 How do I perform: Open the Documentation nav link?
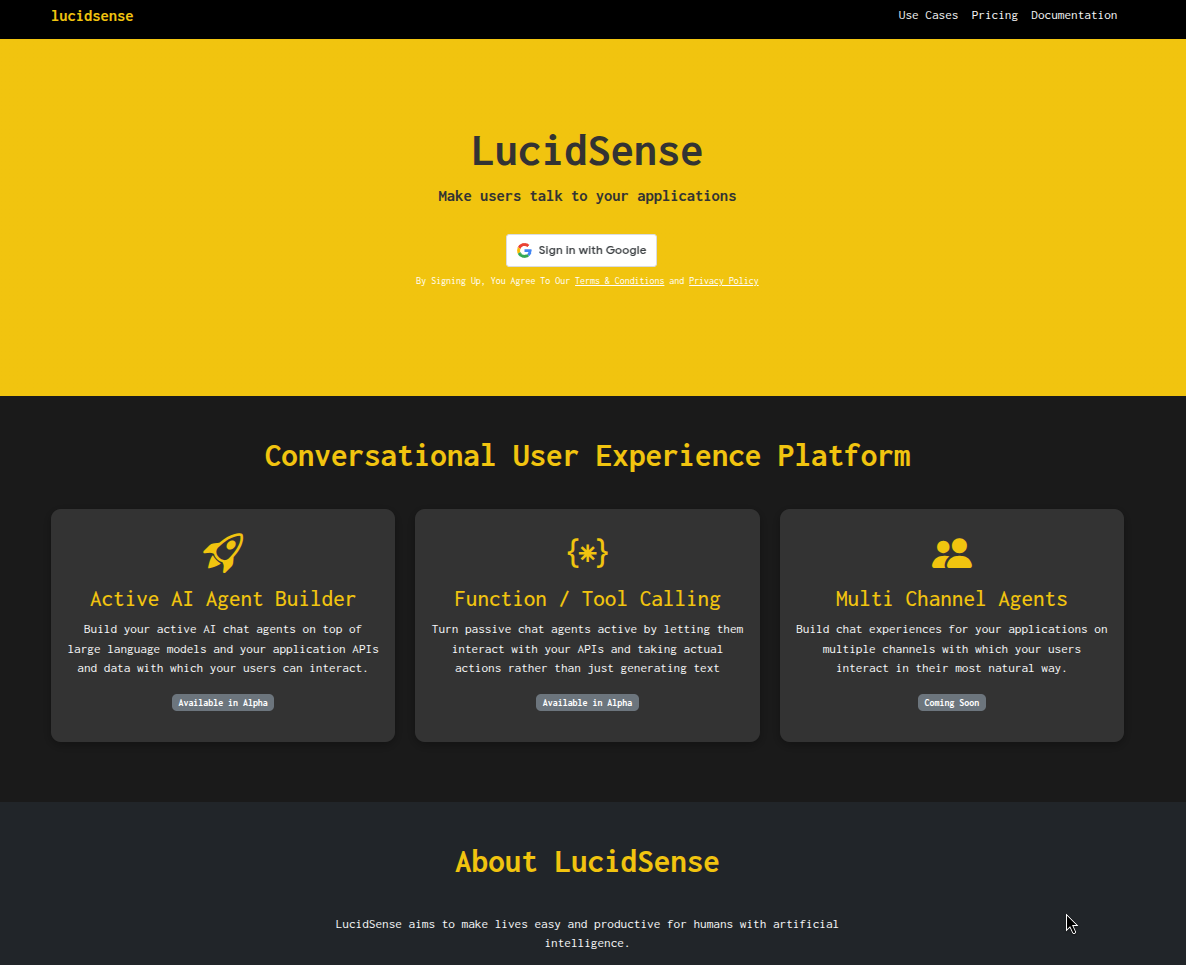click(x=1074, y=15)
